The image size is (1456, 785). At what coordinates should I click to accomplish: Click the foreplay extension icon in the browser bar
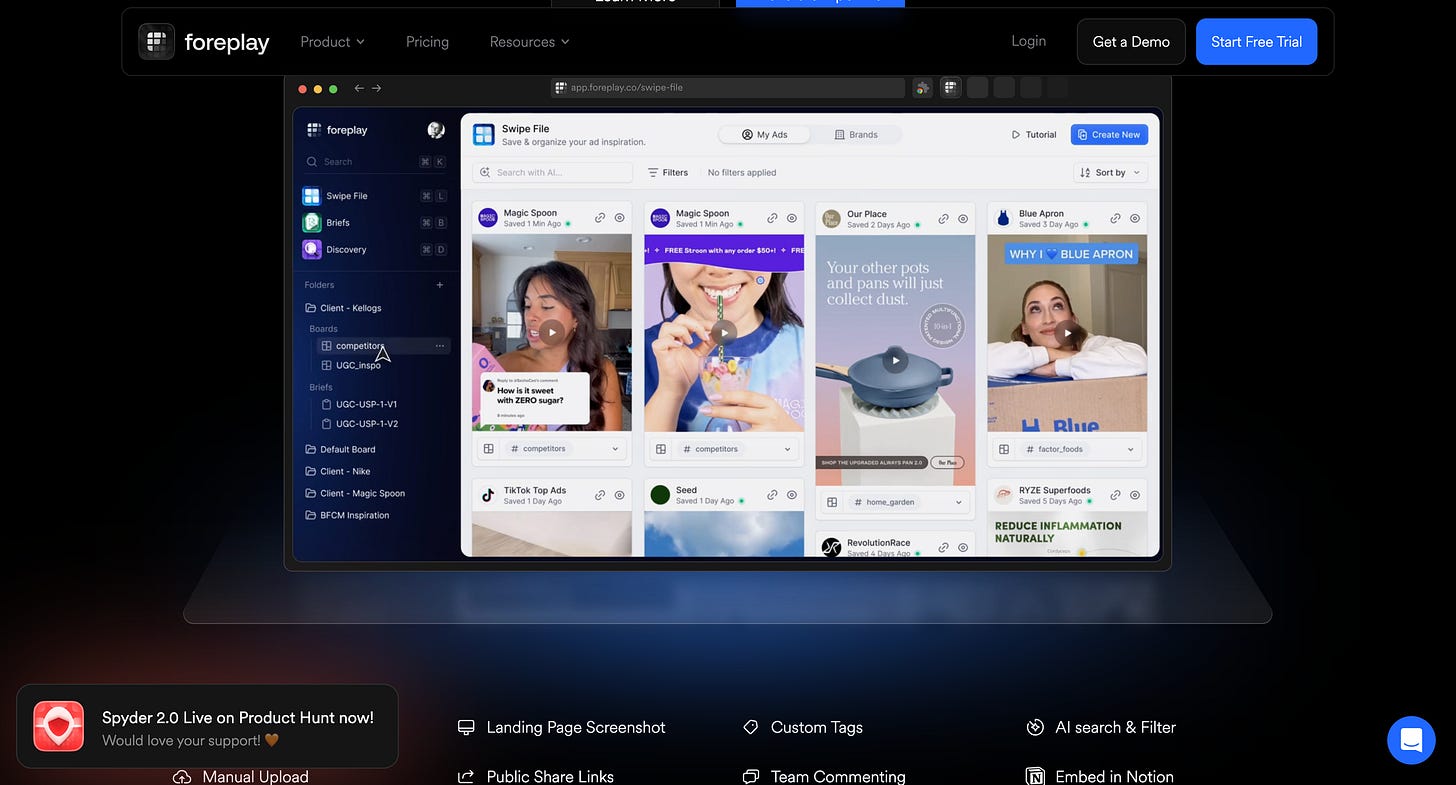pos(950,88)
